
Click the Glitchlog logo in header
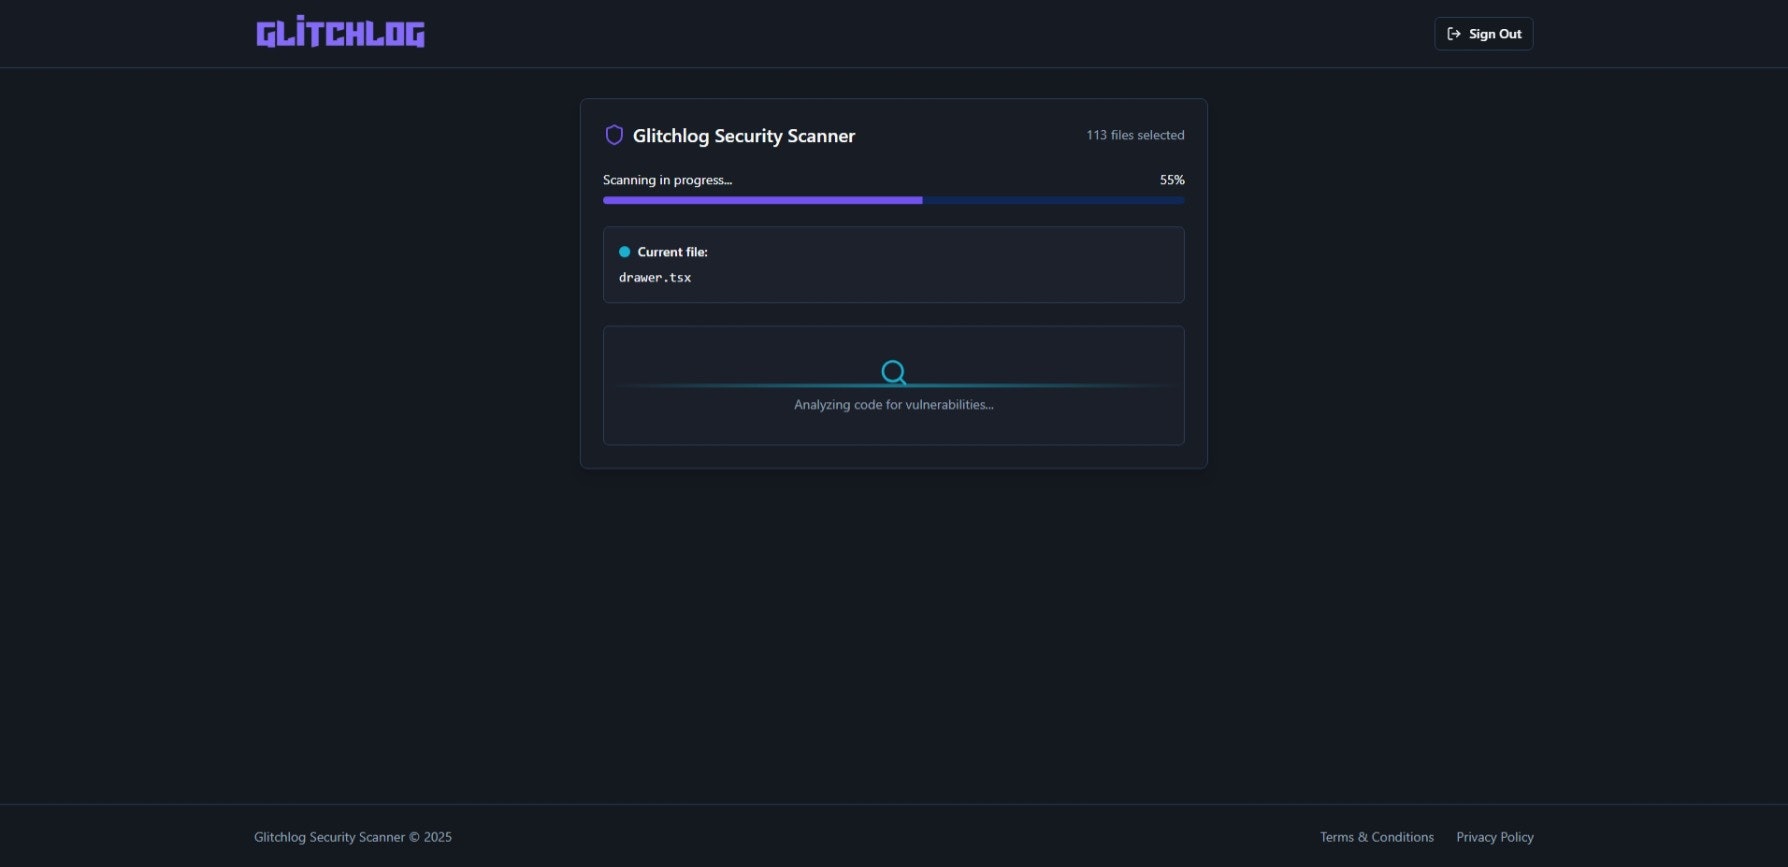click(x=340, y=33)
